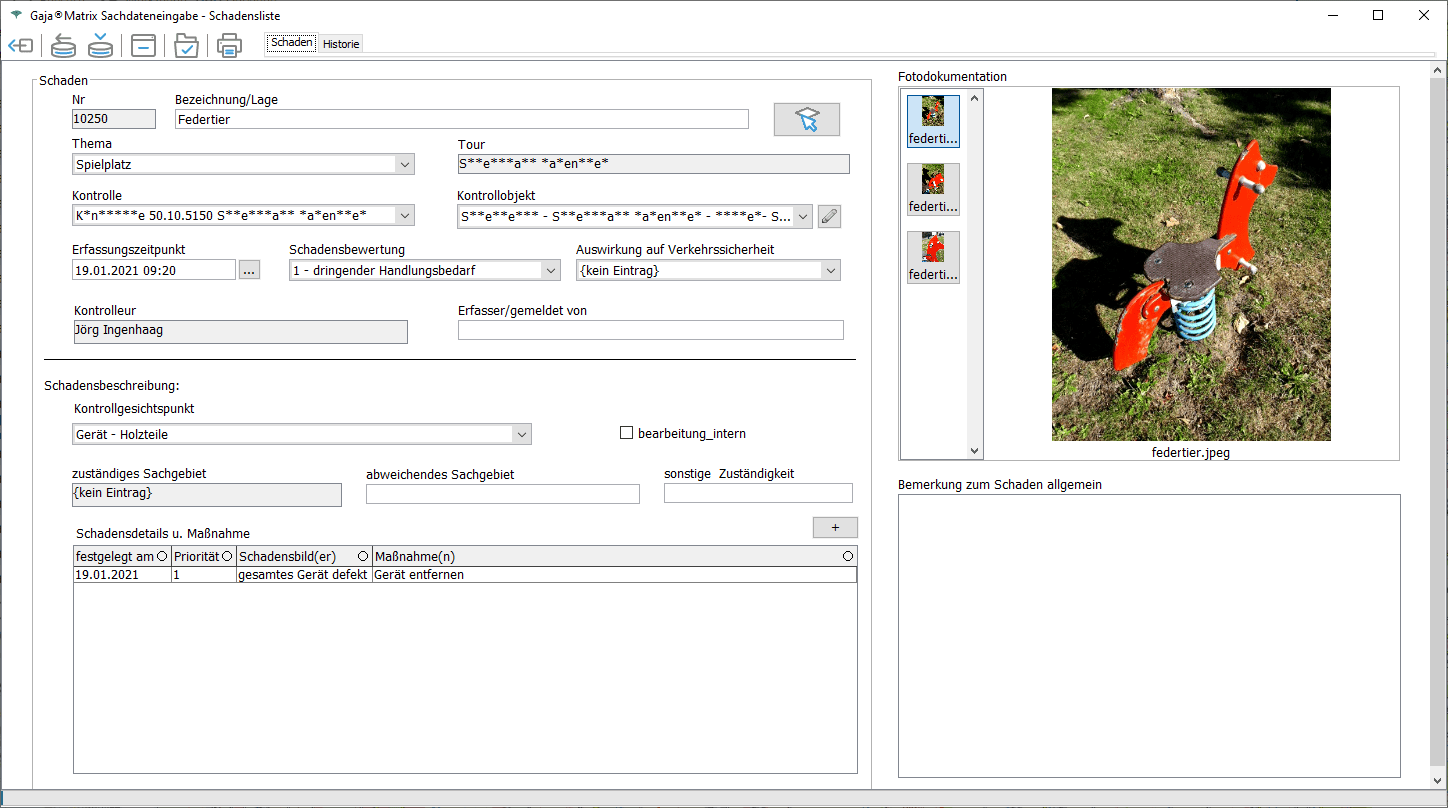Expand the Schadensbewertung dropdown
The height and width of the screenshot is (808, 1448).
pos(550,270)
